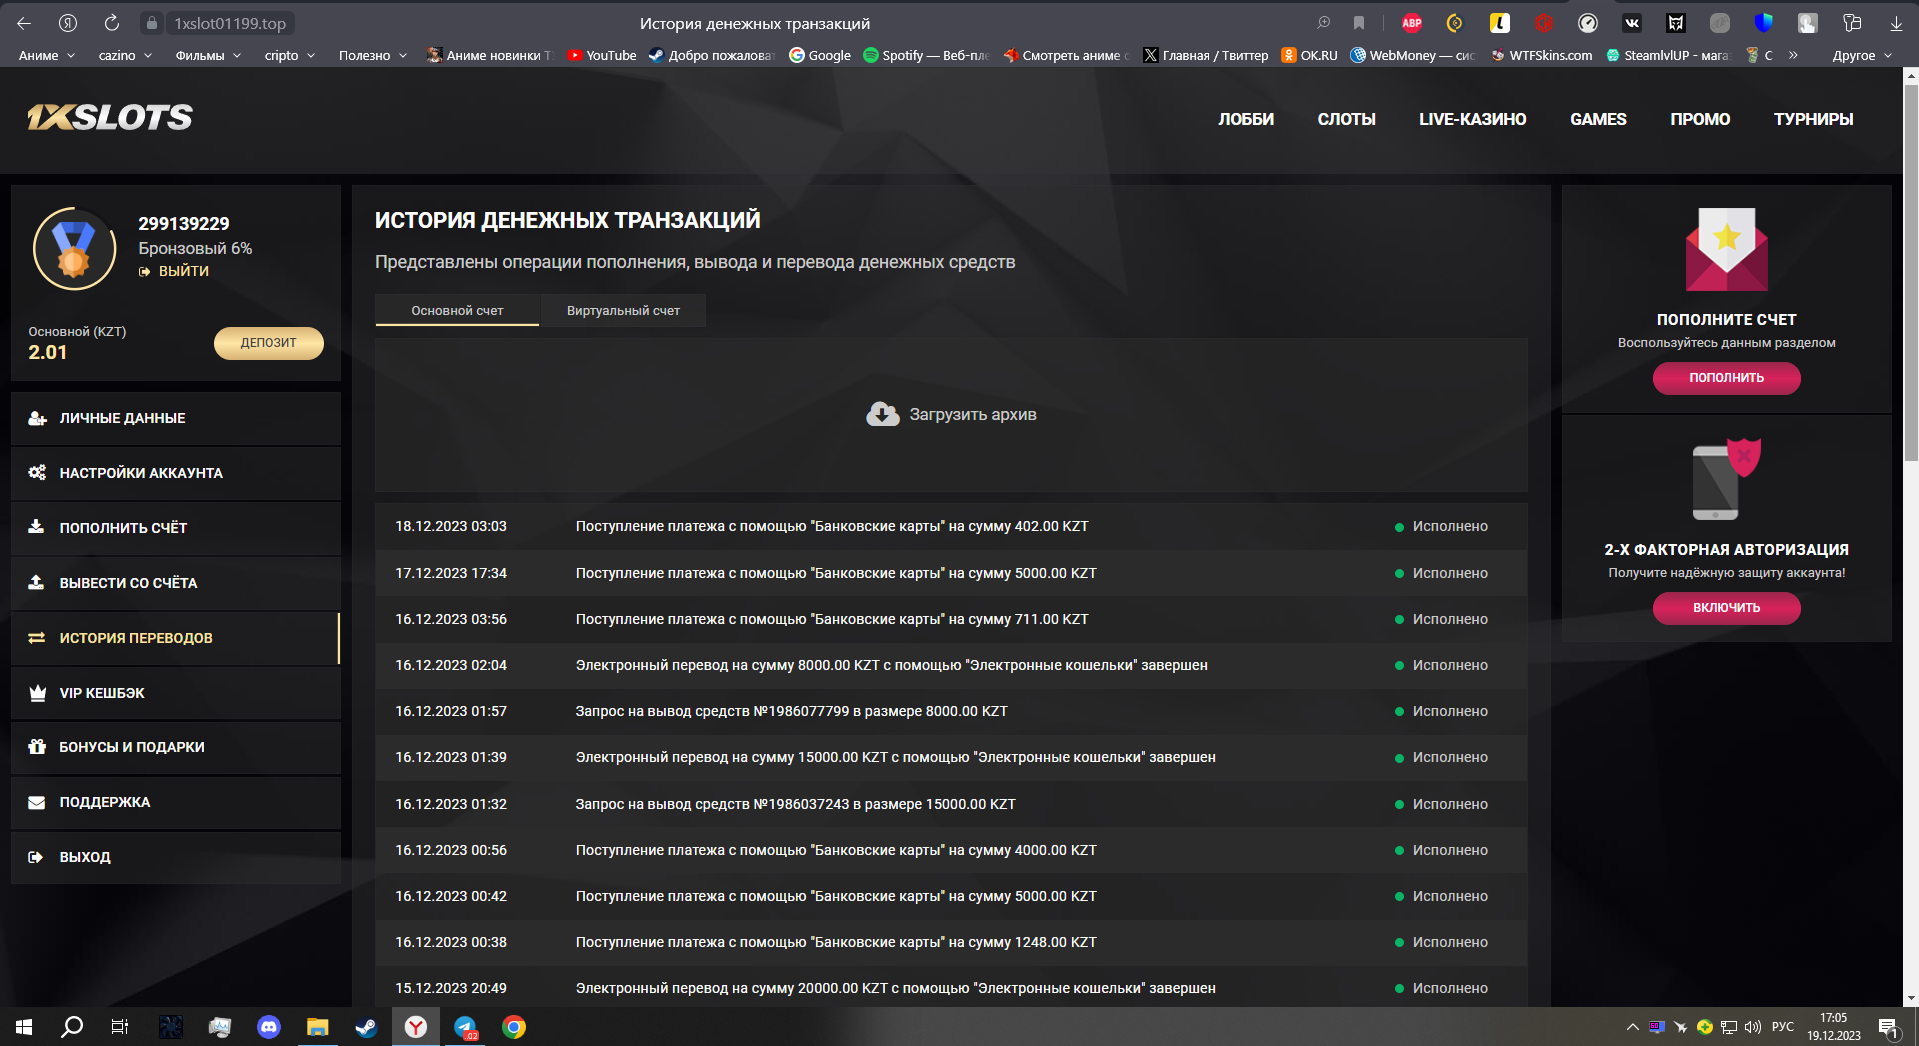Open ВЫВЕСТИ СО СЧЁТА in the sidebar

click(176, 583)
